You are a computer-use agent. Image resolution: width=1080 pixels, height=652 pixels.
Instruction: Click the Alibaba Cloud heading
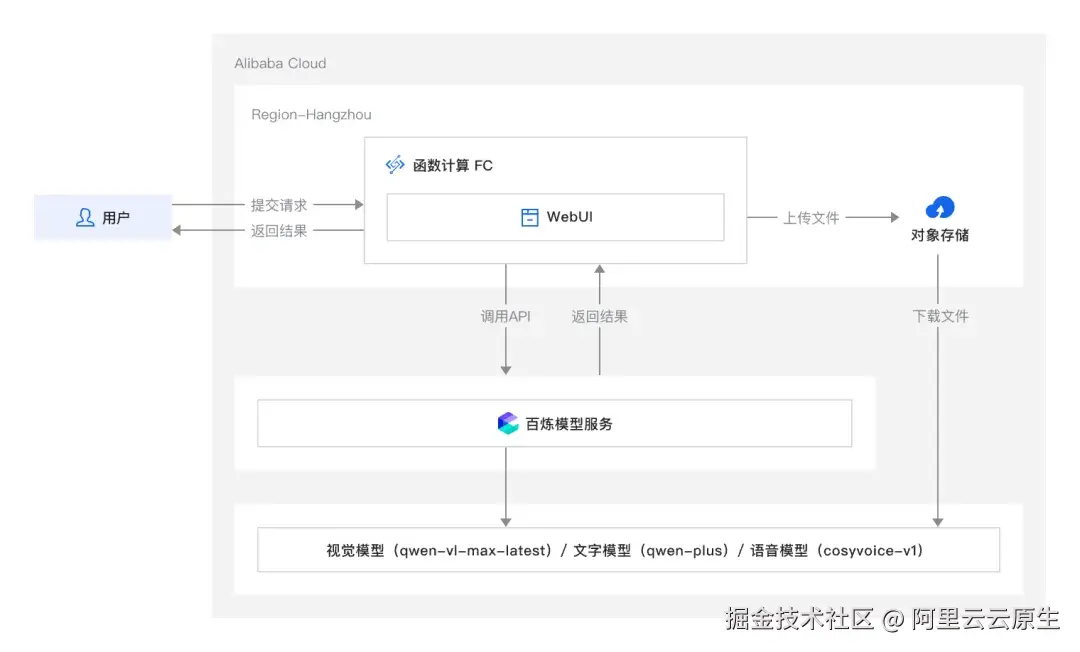point(280,63)
